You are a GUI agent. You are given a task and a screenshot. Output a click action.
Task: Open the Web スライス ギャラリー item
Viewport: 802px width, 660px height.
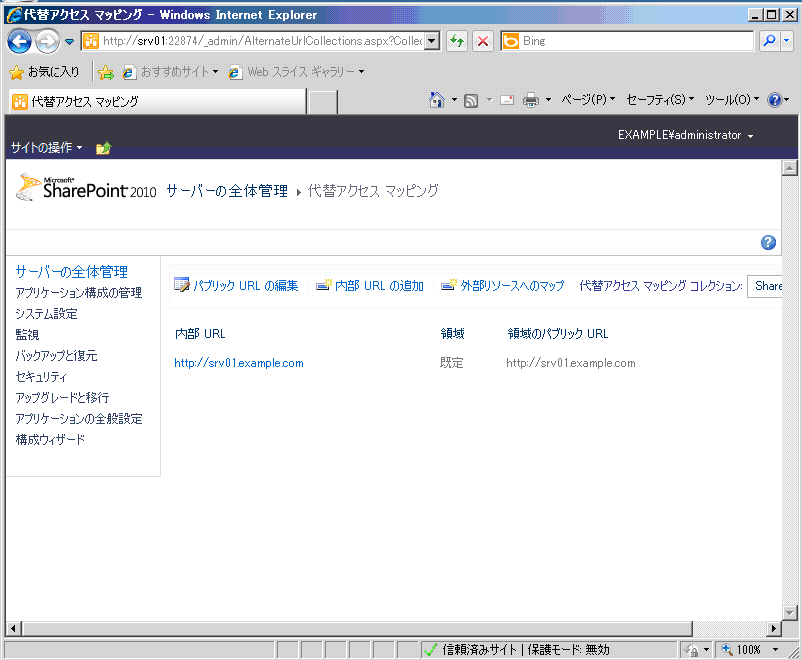[x=297, y=72]
